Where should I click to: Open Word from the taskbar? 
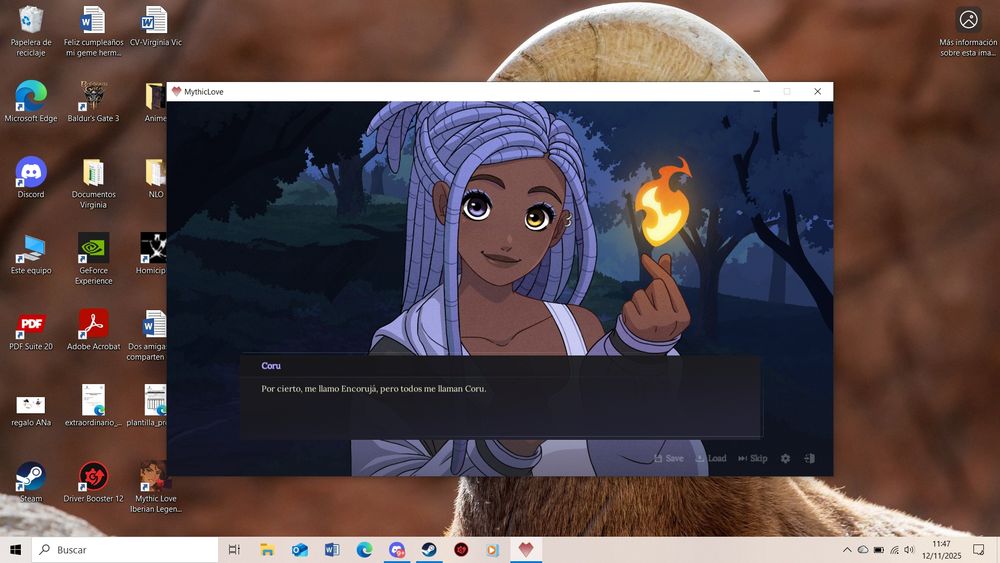pyautogui.click(x=332, y=550)
